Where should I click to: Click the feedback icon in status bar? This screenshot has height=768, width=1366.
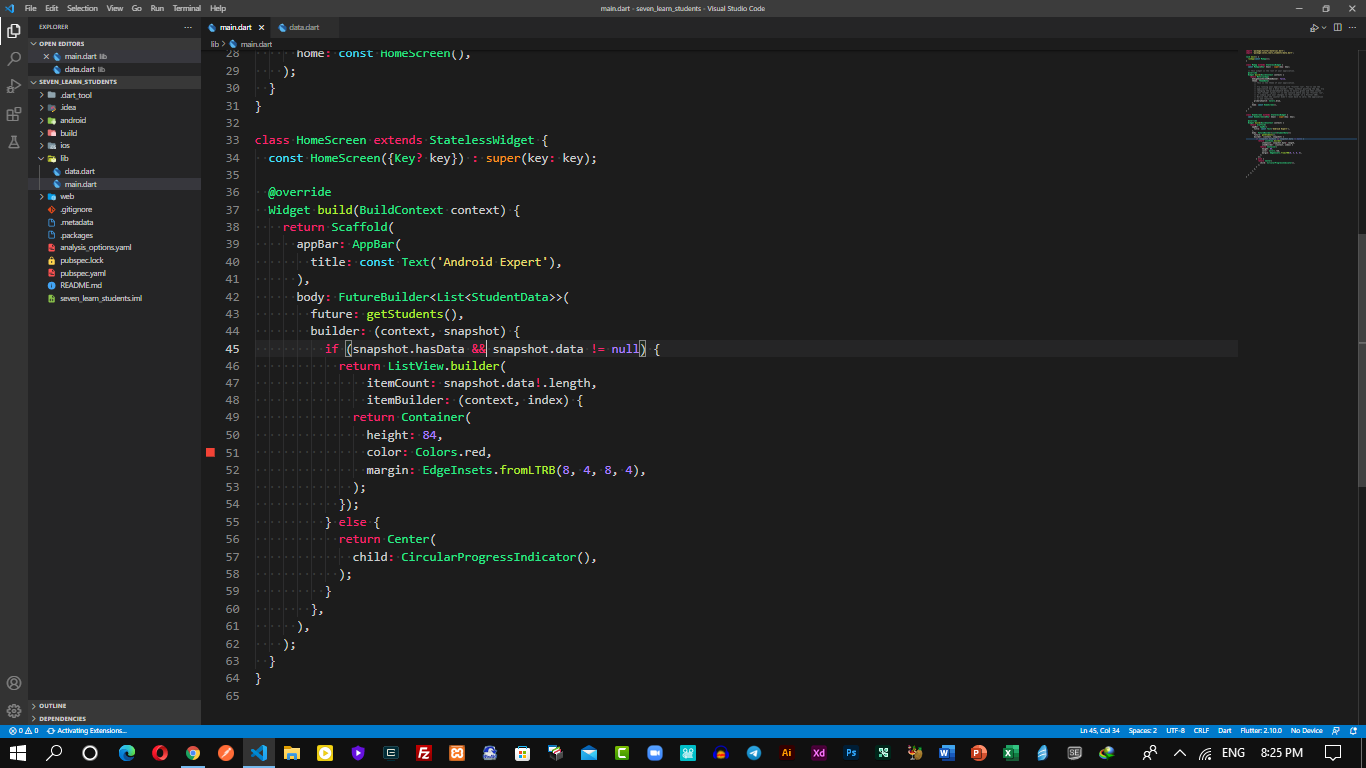point(1338,731)
